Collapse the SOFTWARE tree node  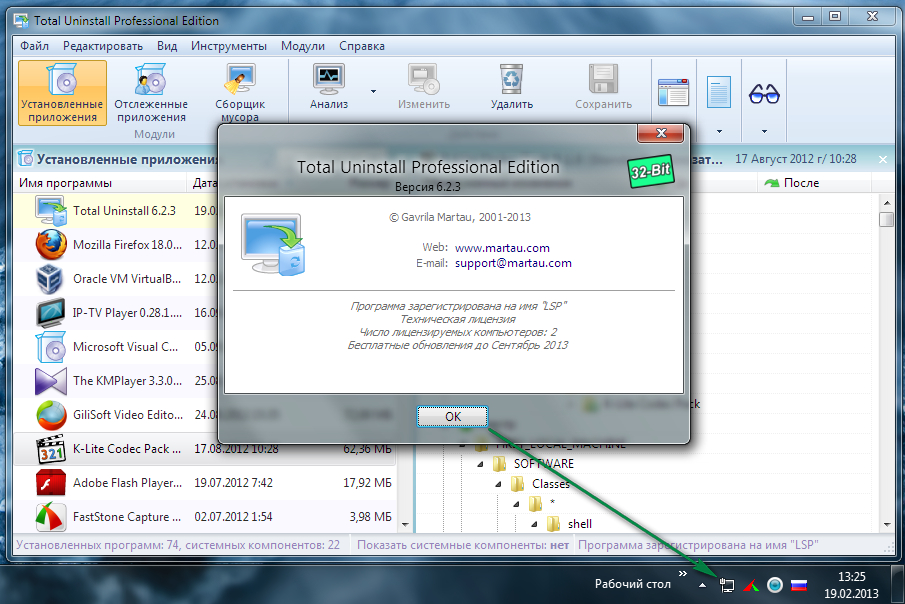click(x=480, y=464)
